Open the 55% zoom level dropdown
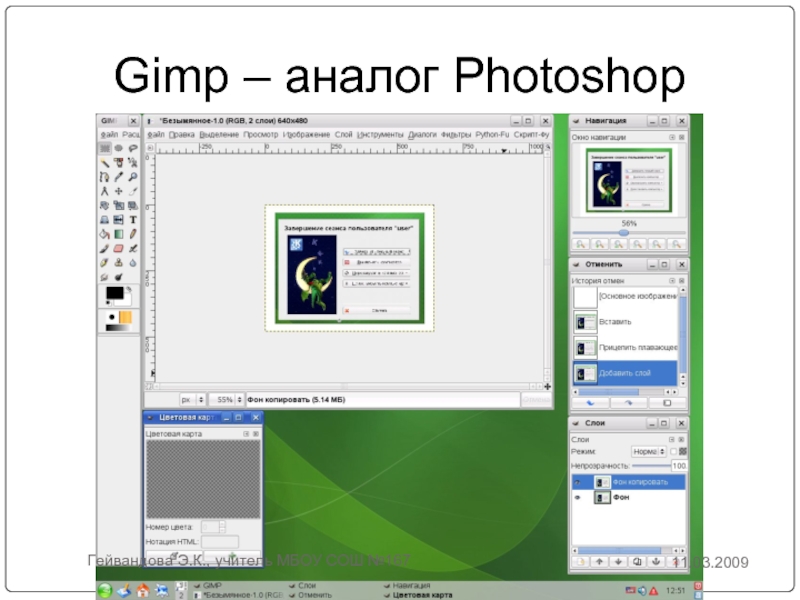 227,399
